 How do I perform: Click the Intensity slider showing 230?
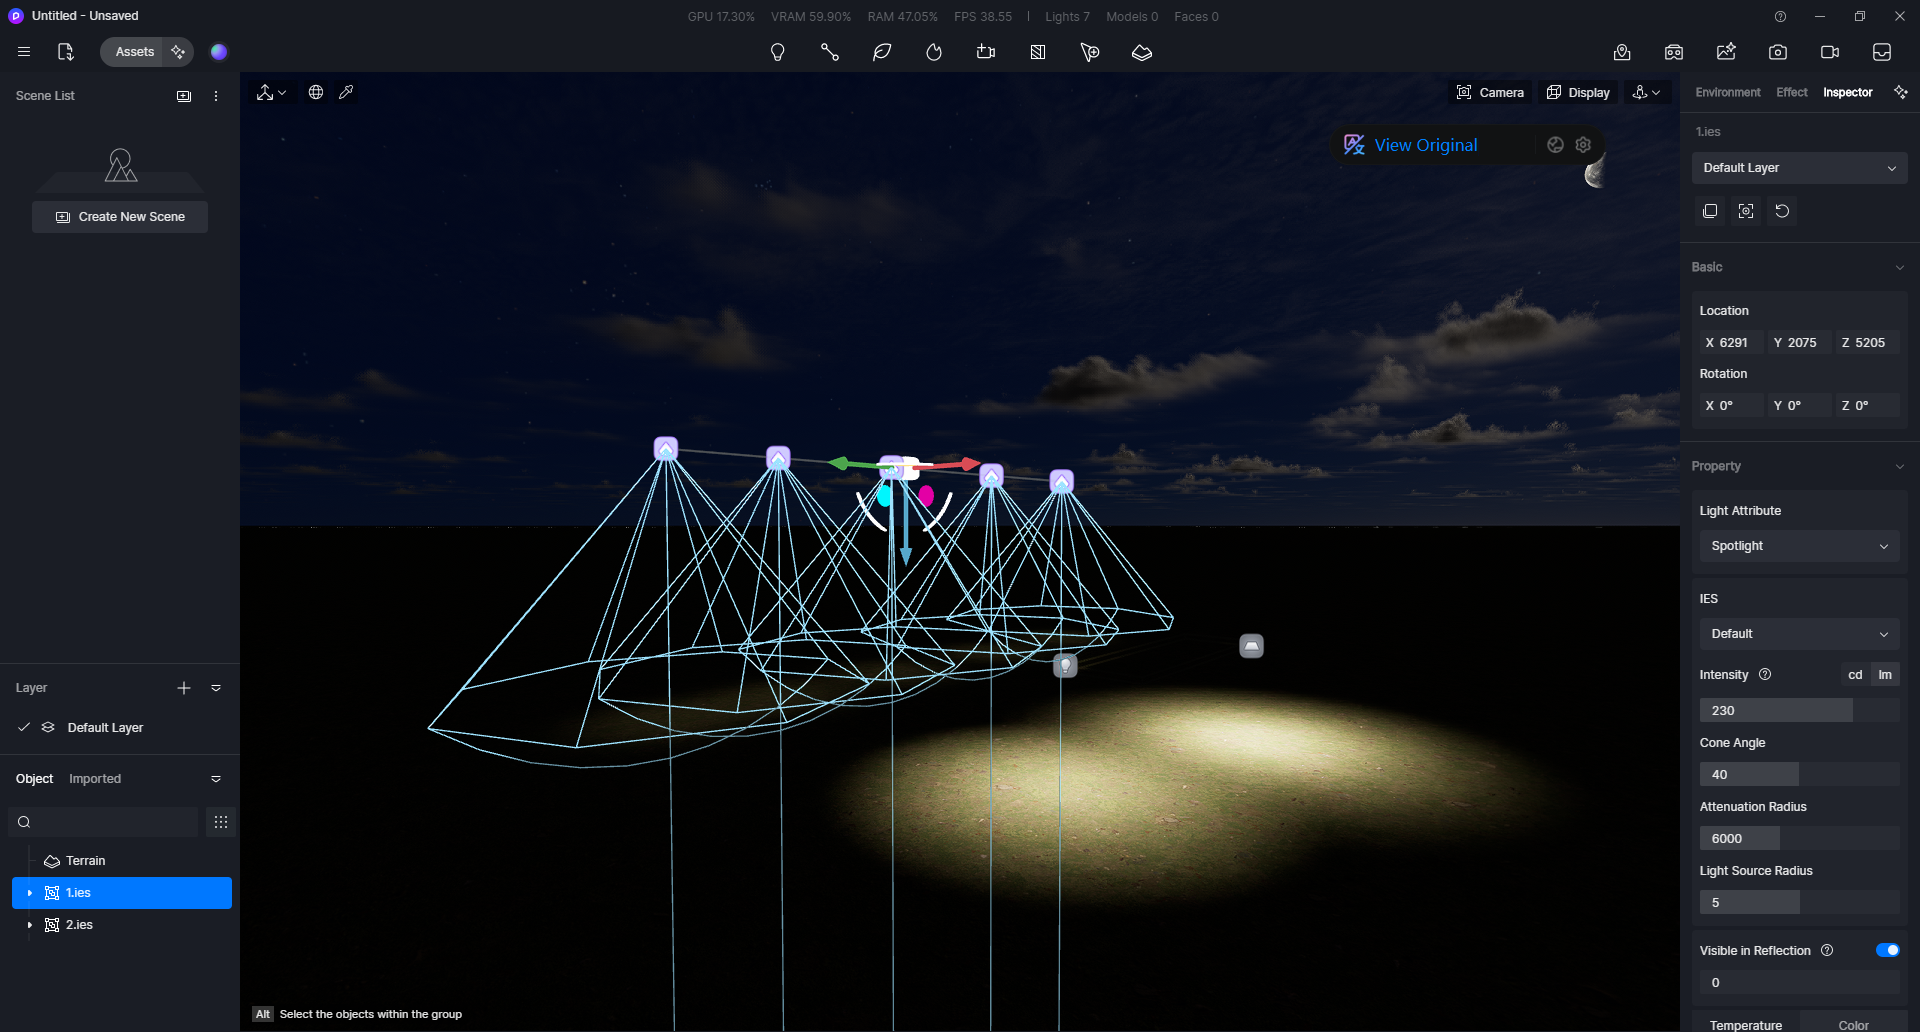(x=1800, y=710)
